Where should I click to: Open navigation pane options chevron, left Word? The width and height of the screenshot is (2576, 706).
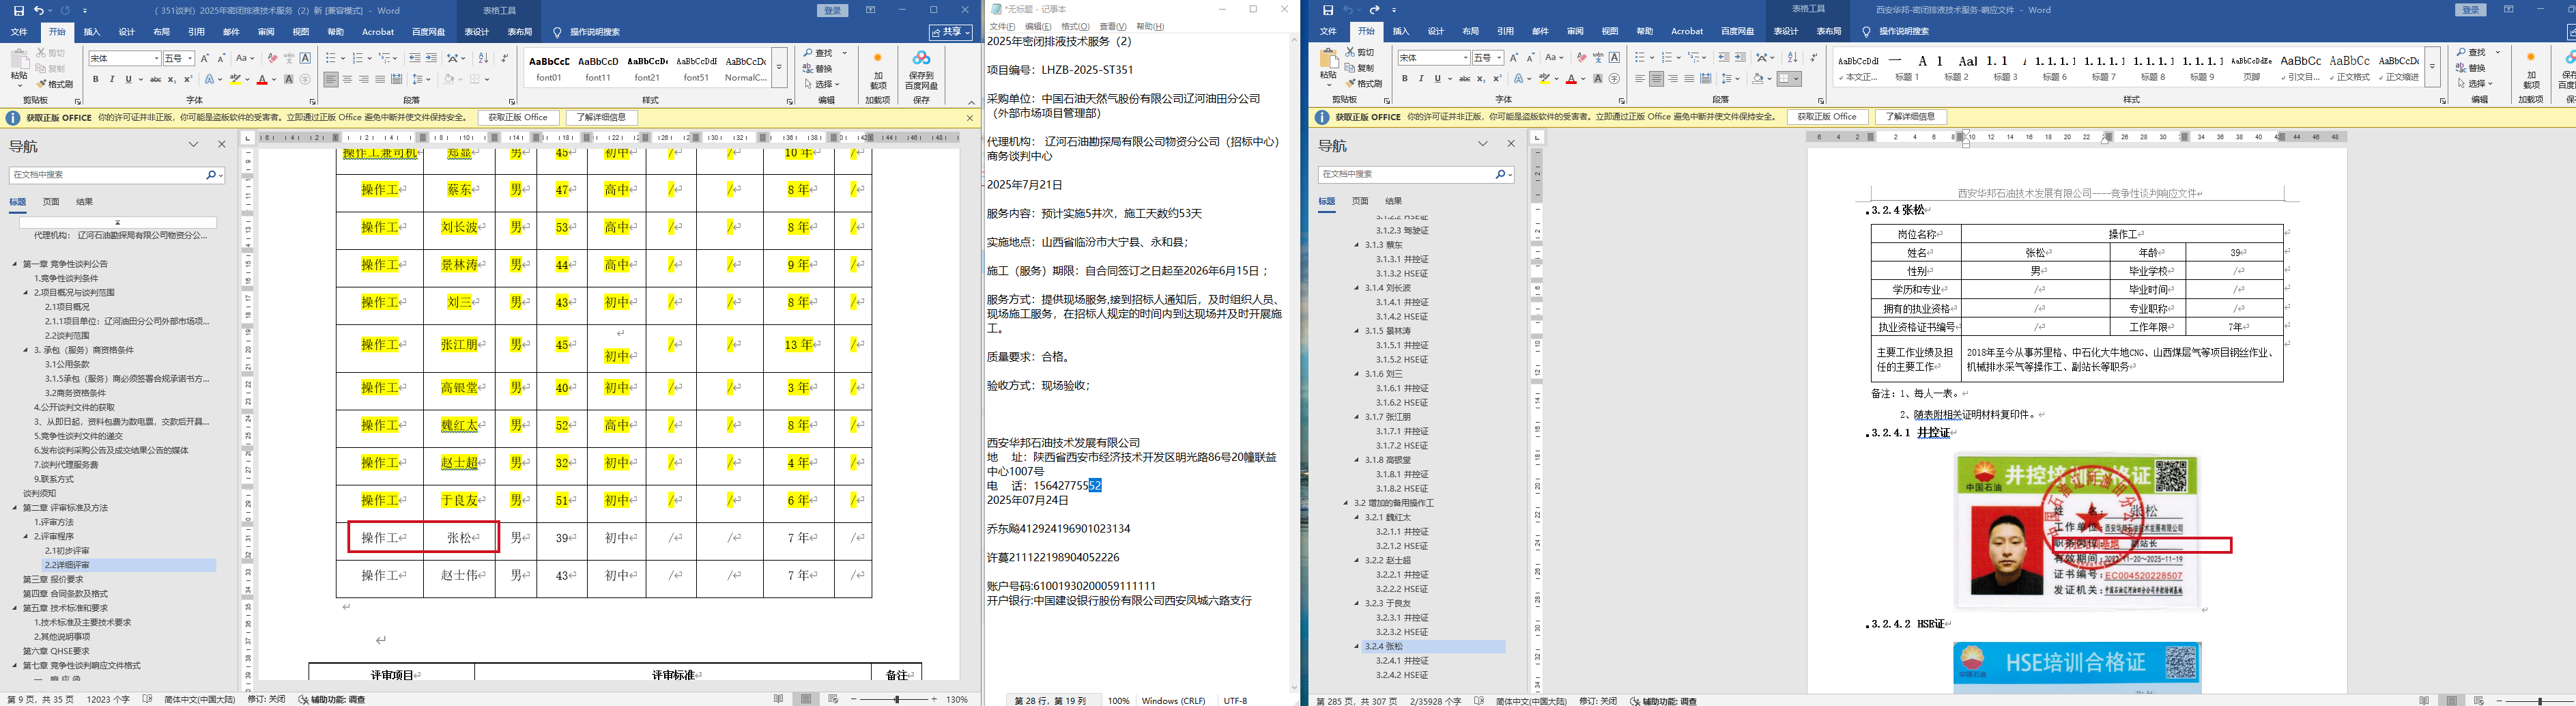[194, 145]
